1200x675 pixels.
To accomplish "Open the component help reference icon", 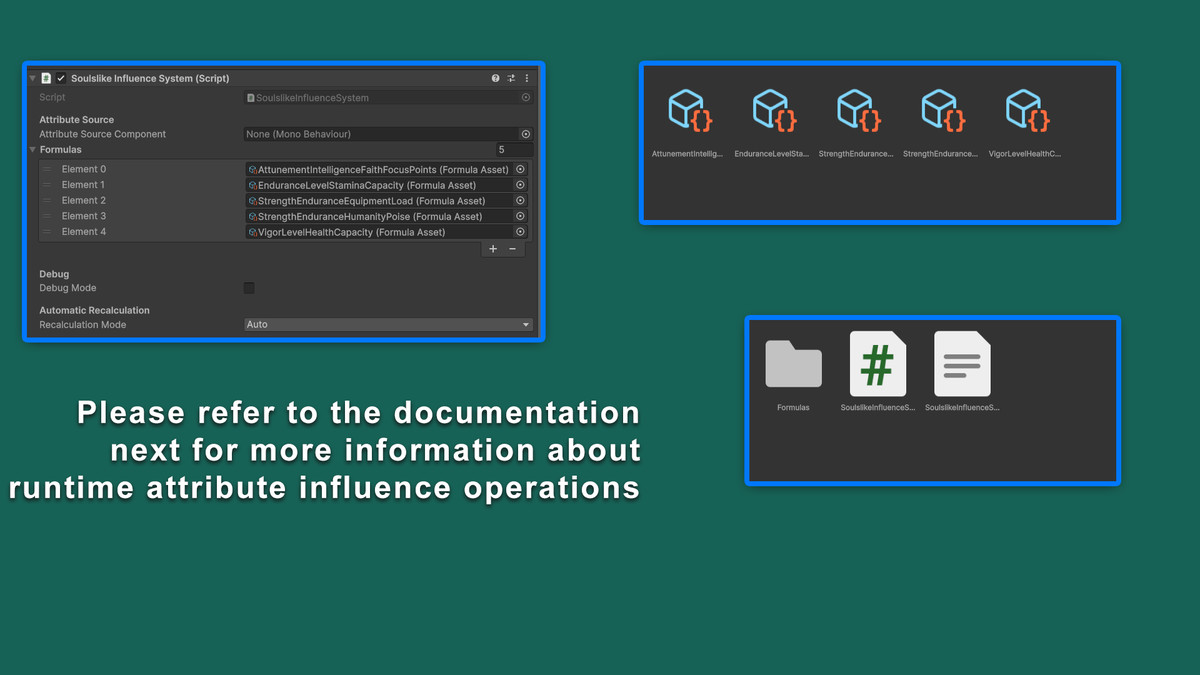I will pyautogui.click(x=495, y=78).
